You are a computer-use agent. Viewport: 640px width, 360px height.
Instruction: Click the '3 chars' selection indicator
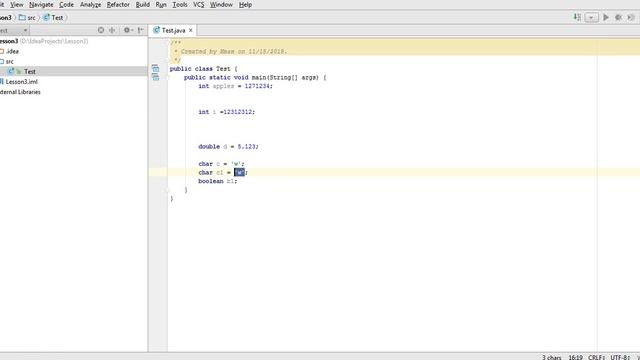[551, 357]
